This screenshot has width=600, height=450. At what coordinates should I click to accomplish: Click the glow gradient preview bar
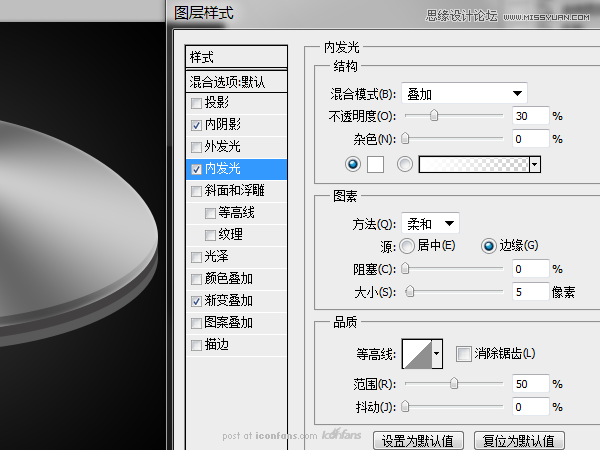pyautogui.click(x=474, y=165)
